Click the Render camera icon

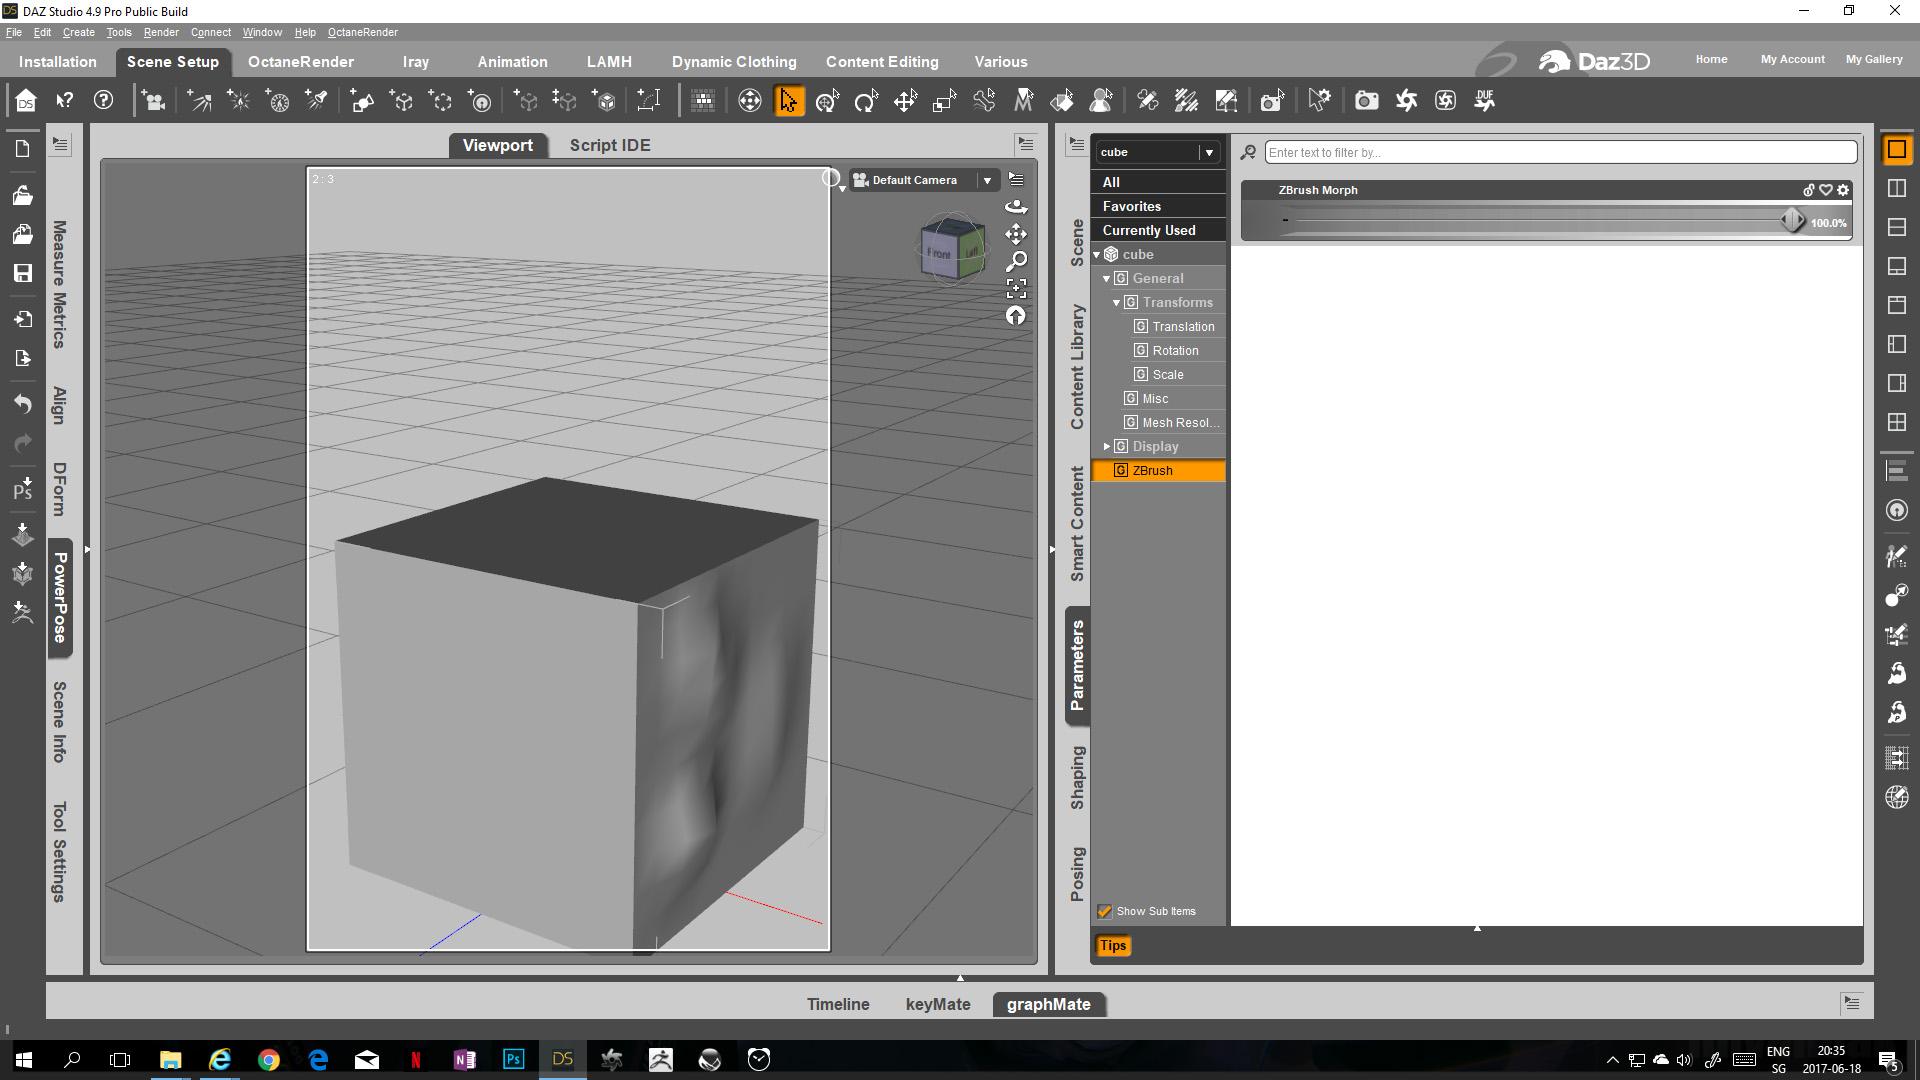click(x=1366, y=101)
